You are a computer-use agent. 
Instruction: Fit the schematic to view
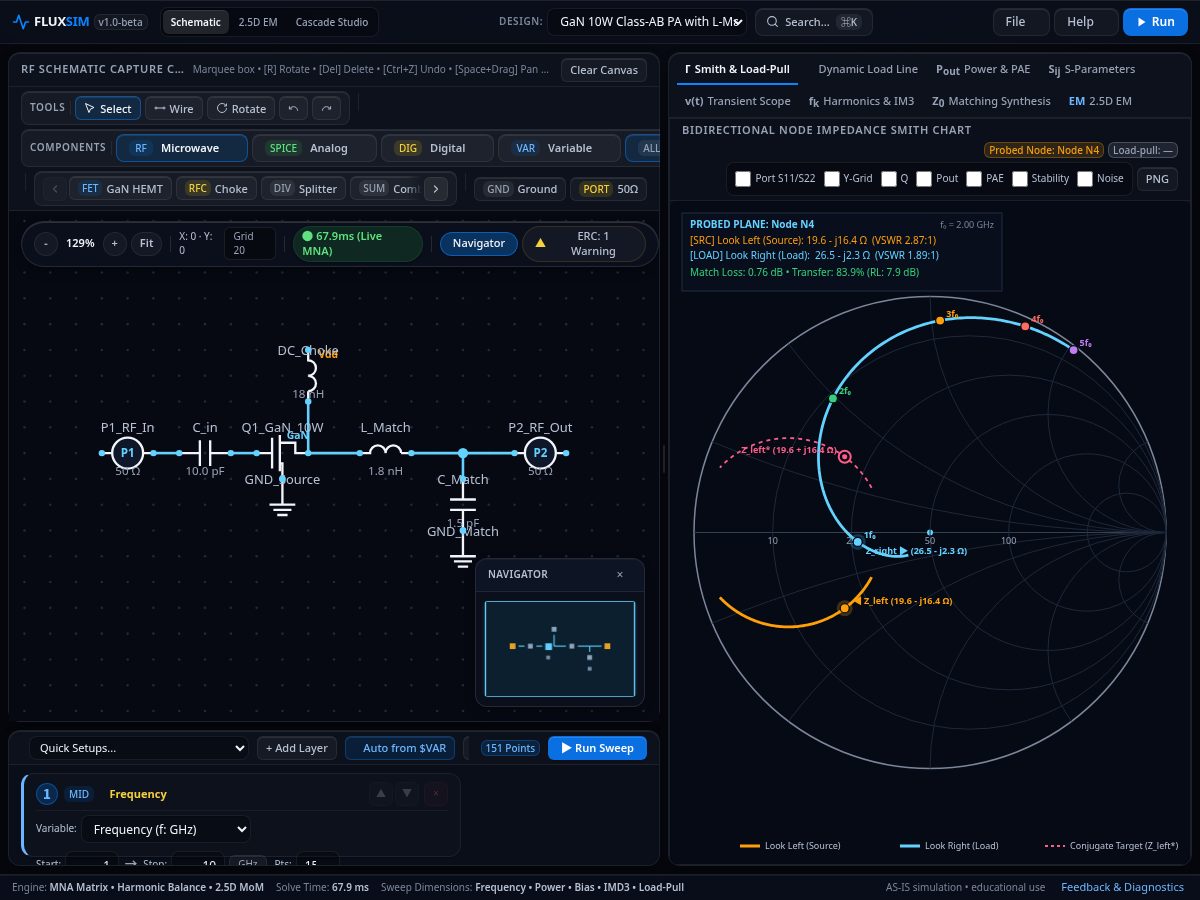coord(146,243)
